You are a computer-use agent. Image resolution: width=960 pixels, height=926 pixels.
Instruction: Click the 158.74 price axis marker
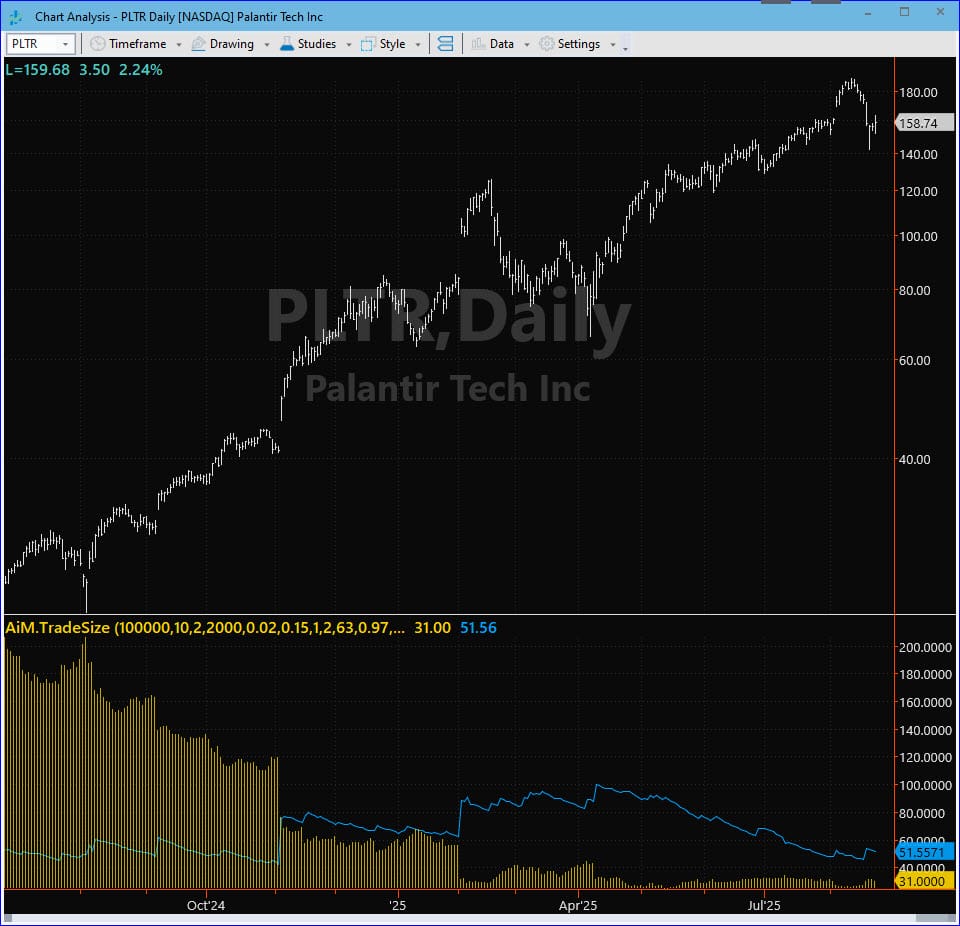924,123
